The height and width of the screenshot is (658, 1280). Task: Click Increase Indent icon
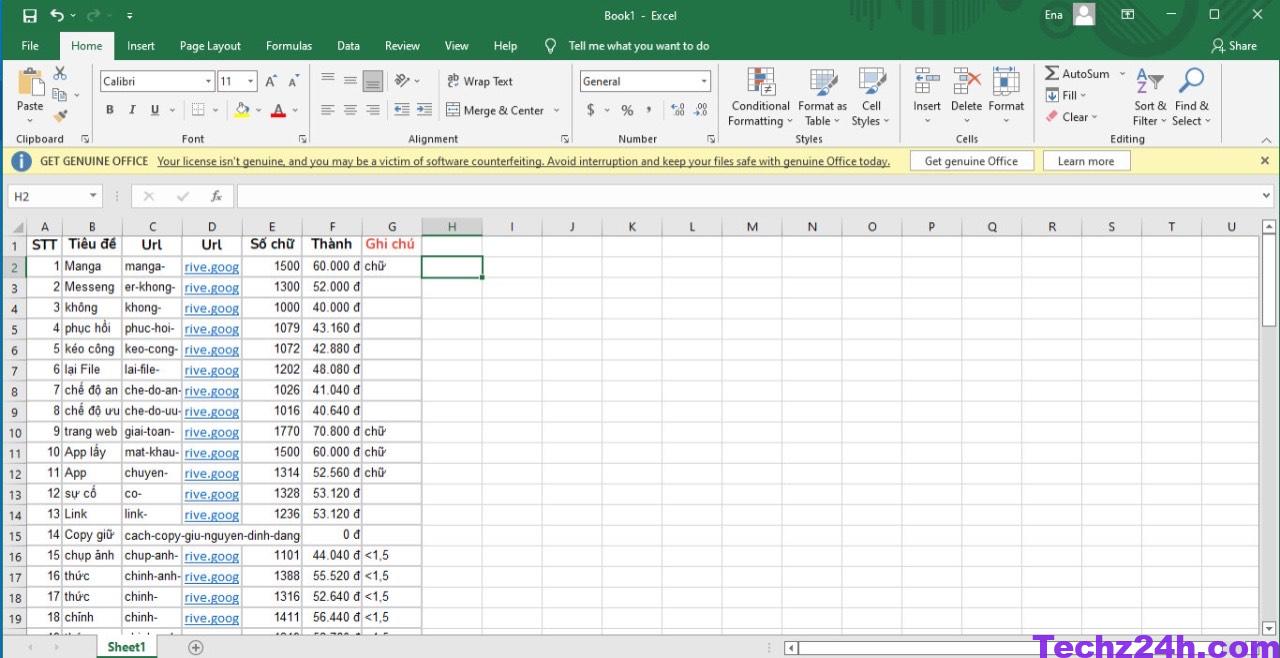tap(425, 110)
